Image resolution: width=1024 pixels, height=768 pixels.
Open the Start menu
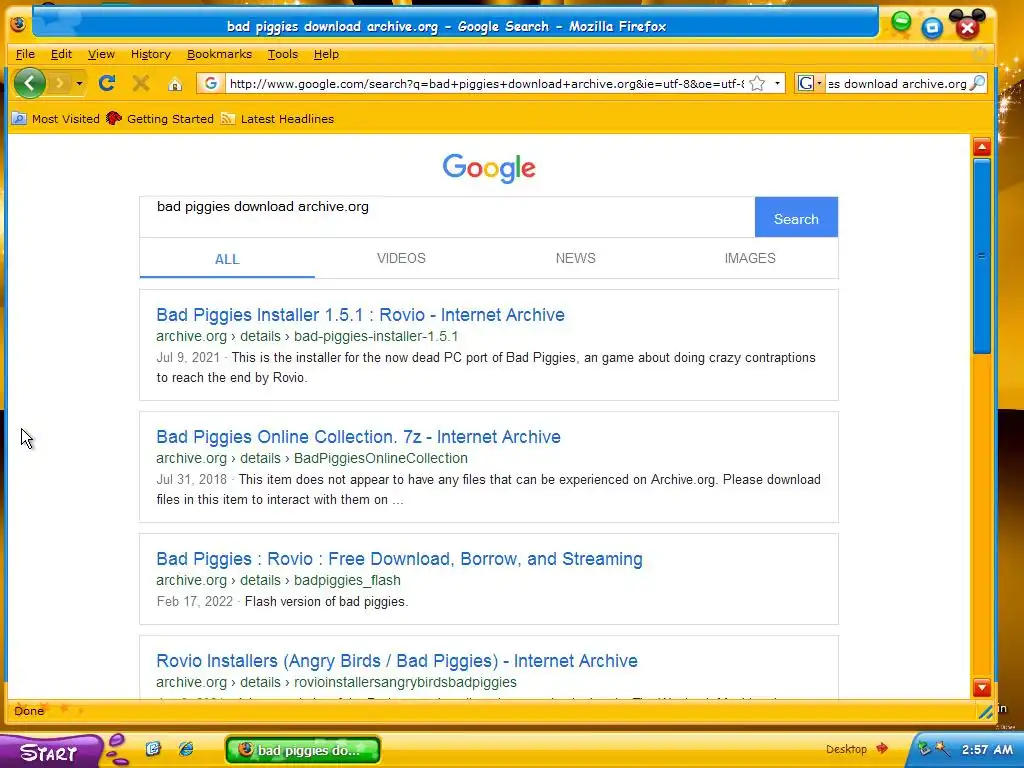tap(50, 752)
